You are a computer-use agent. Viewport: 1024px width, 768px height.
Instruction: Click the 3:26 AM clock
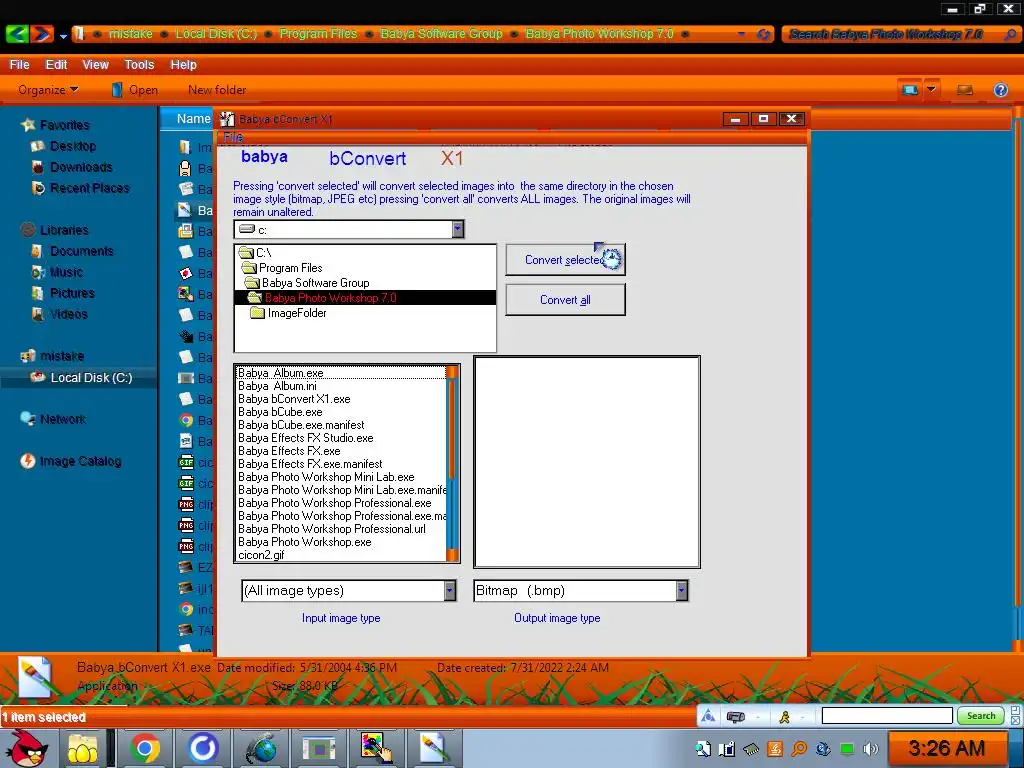pos(946,748)
